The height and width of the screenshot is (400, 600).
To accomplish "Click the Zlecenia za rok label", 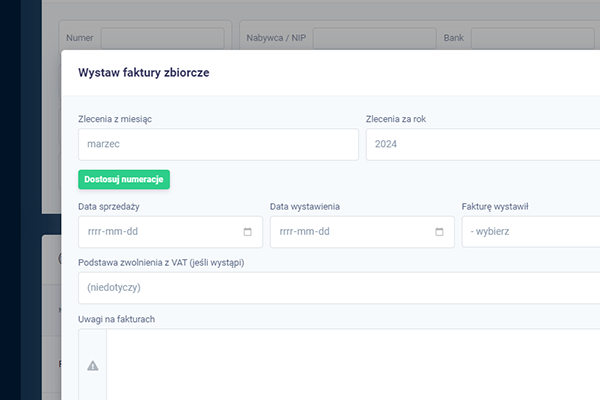I will pos(396,119).
